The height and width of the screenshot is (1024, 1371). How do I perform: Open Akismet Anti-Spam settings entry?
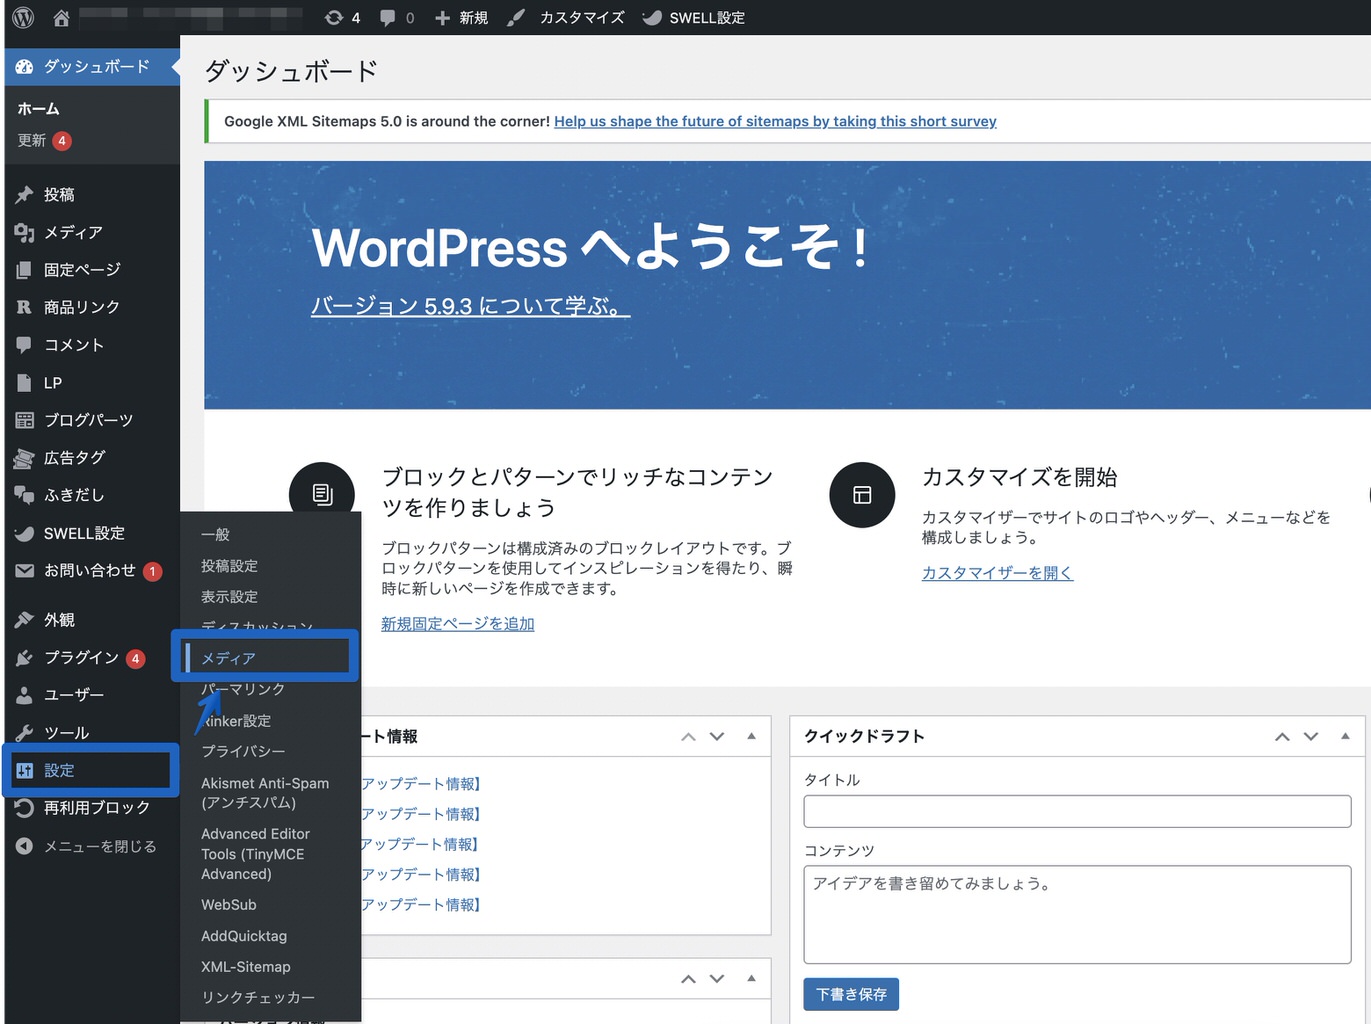265,792
